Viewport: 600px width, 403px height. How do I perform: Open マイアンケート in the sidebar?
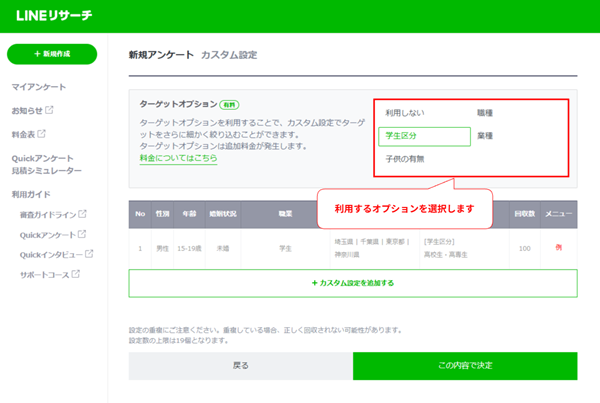pyautogui.click(x=39, y=87)
